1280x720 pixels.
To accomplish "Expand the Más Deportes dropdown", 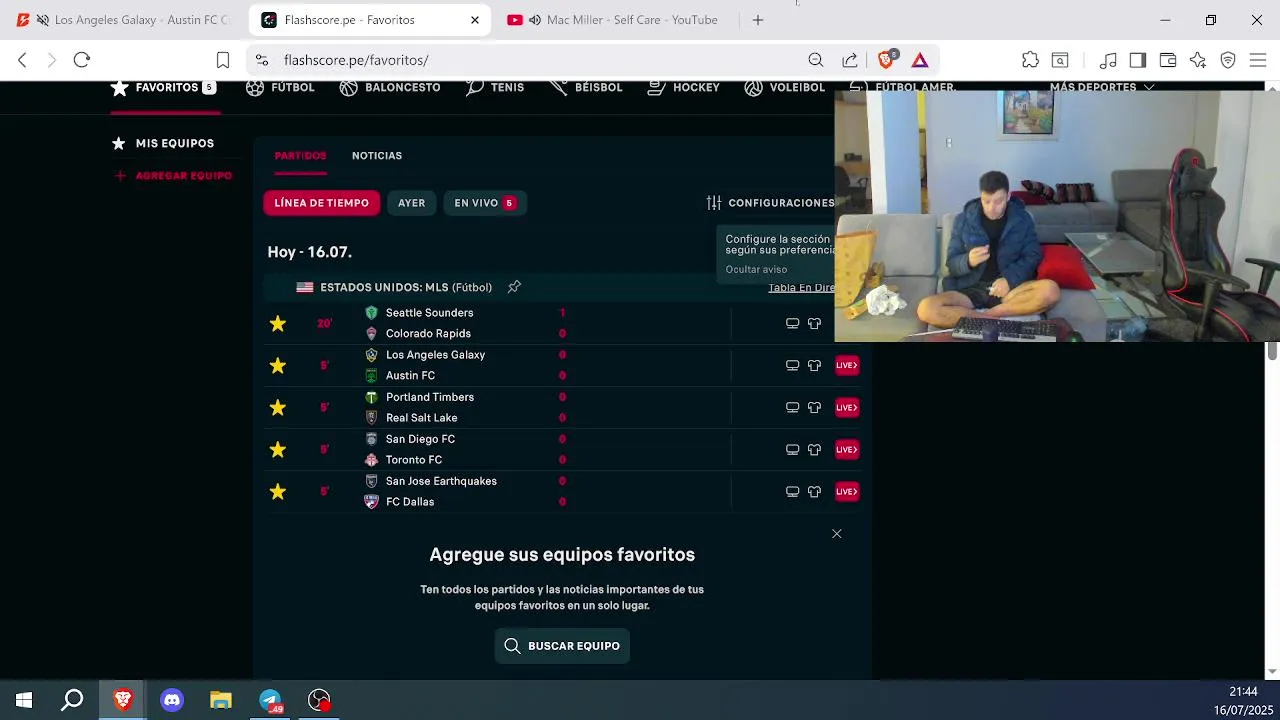I will pos(1102,87).
